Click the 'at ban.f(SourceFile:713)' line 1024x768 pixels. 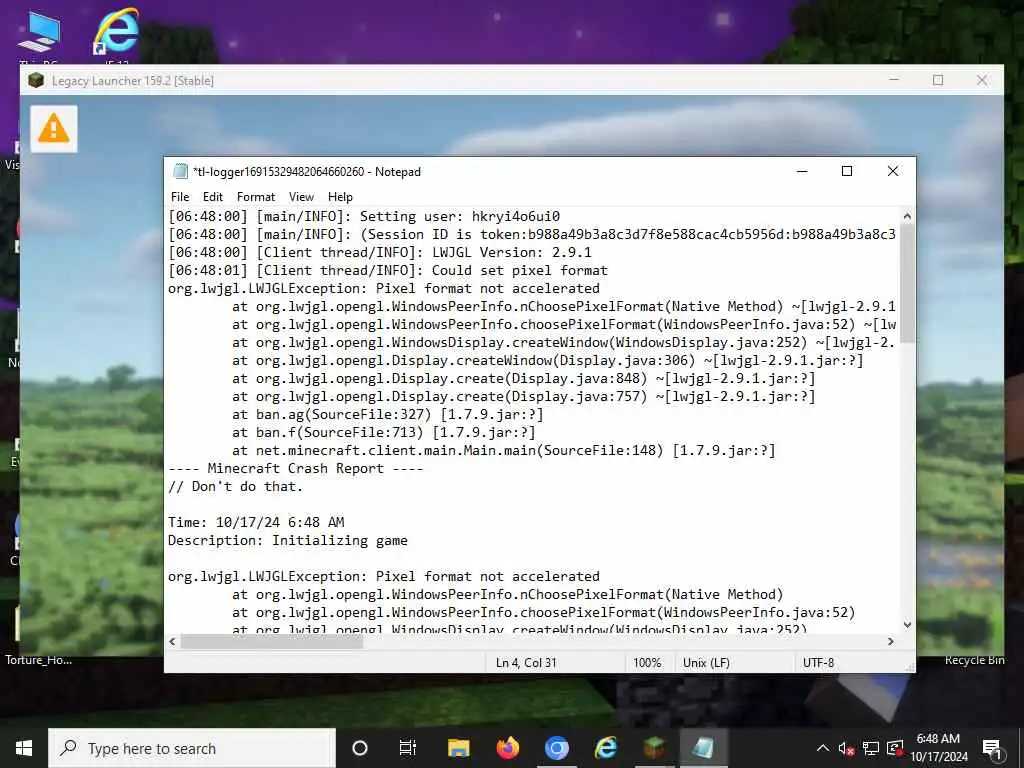tap(383, 432)
